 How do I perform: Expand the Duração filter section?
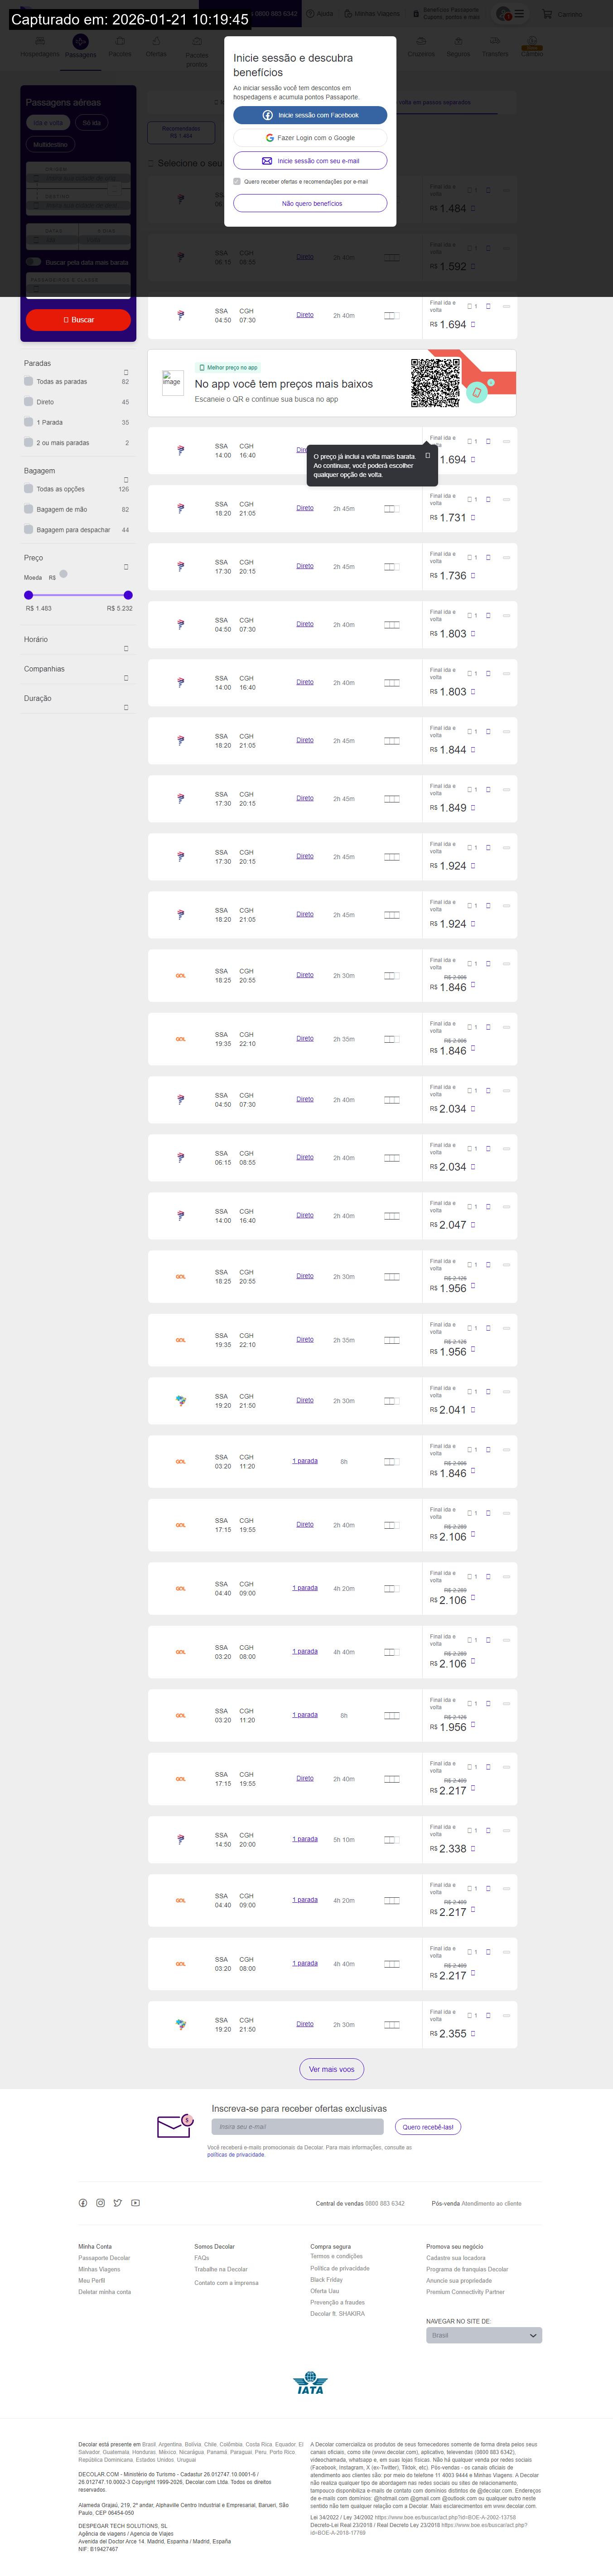126,707
